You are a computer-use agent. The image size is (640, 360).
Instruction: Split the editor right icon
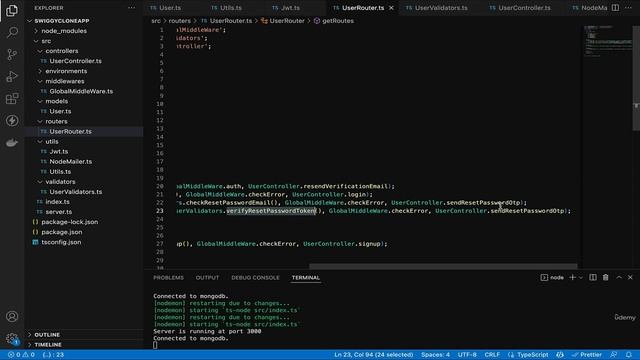(x=615, y=8)
